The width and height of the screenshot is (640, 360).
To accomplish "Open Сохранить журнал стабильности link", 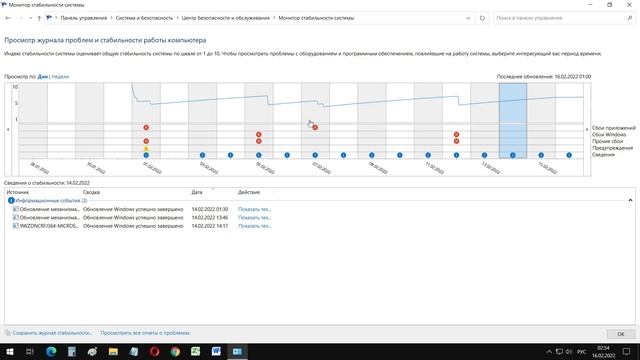I will (x=52, y=333).
